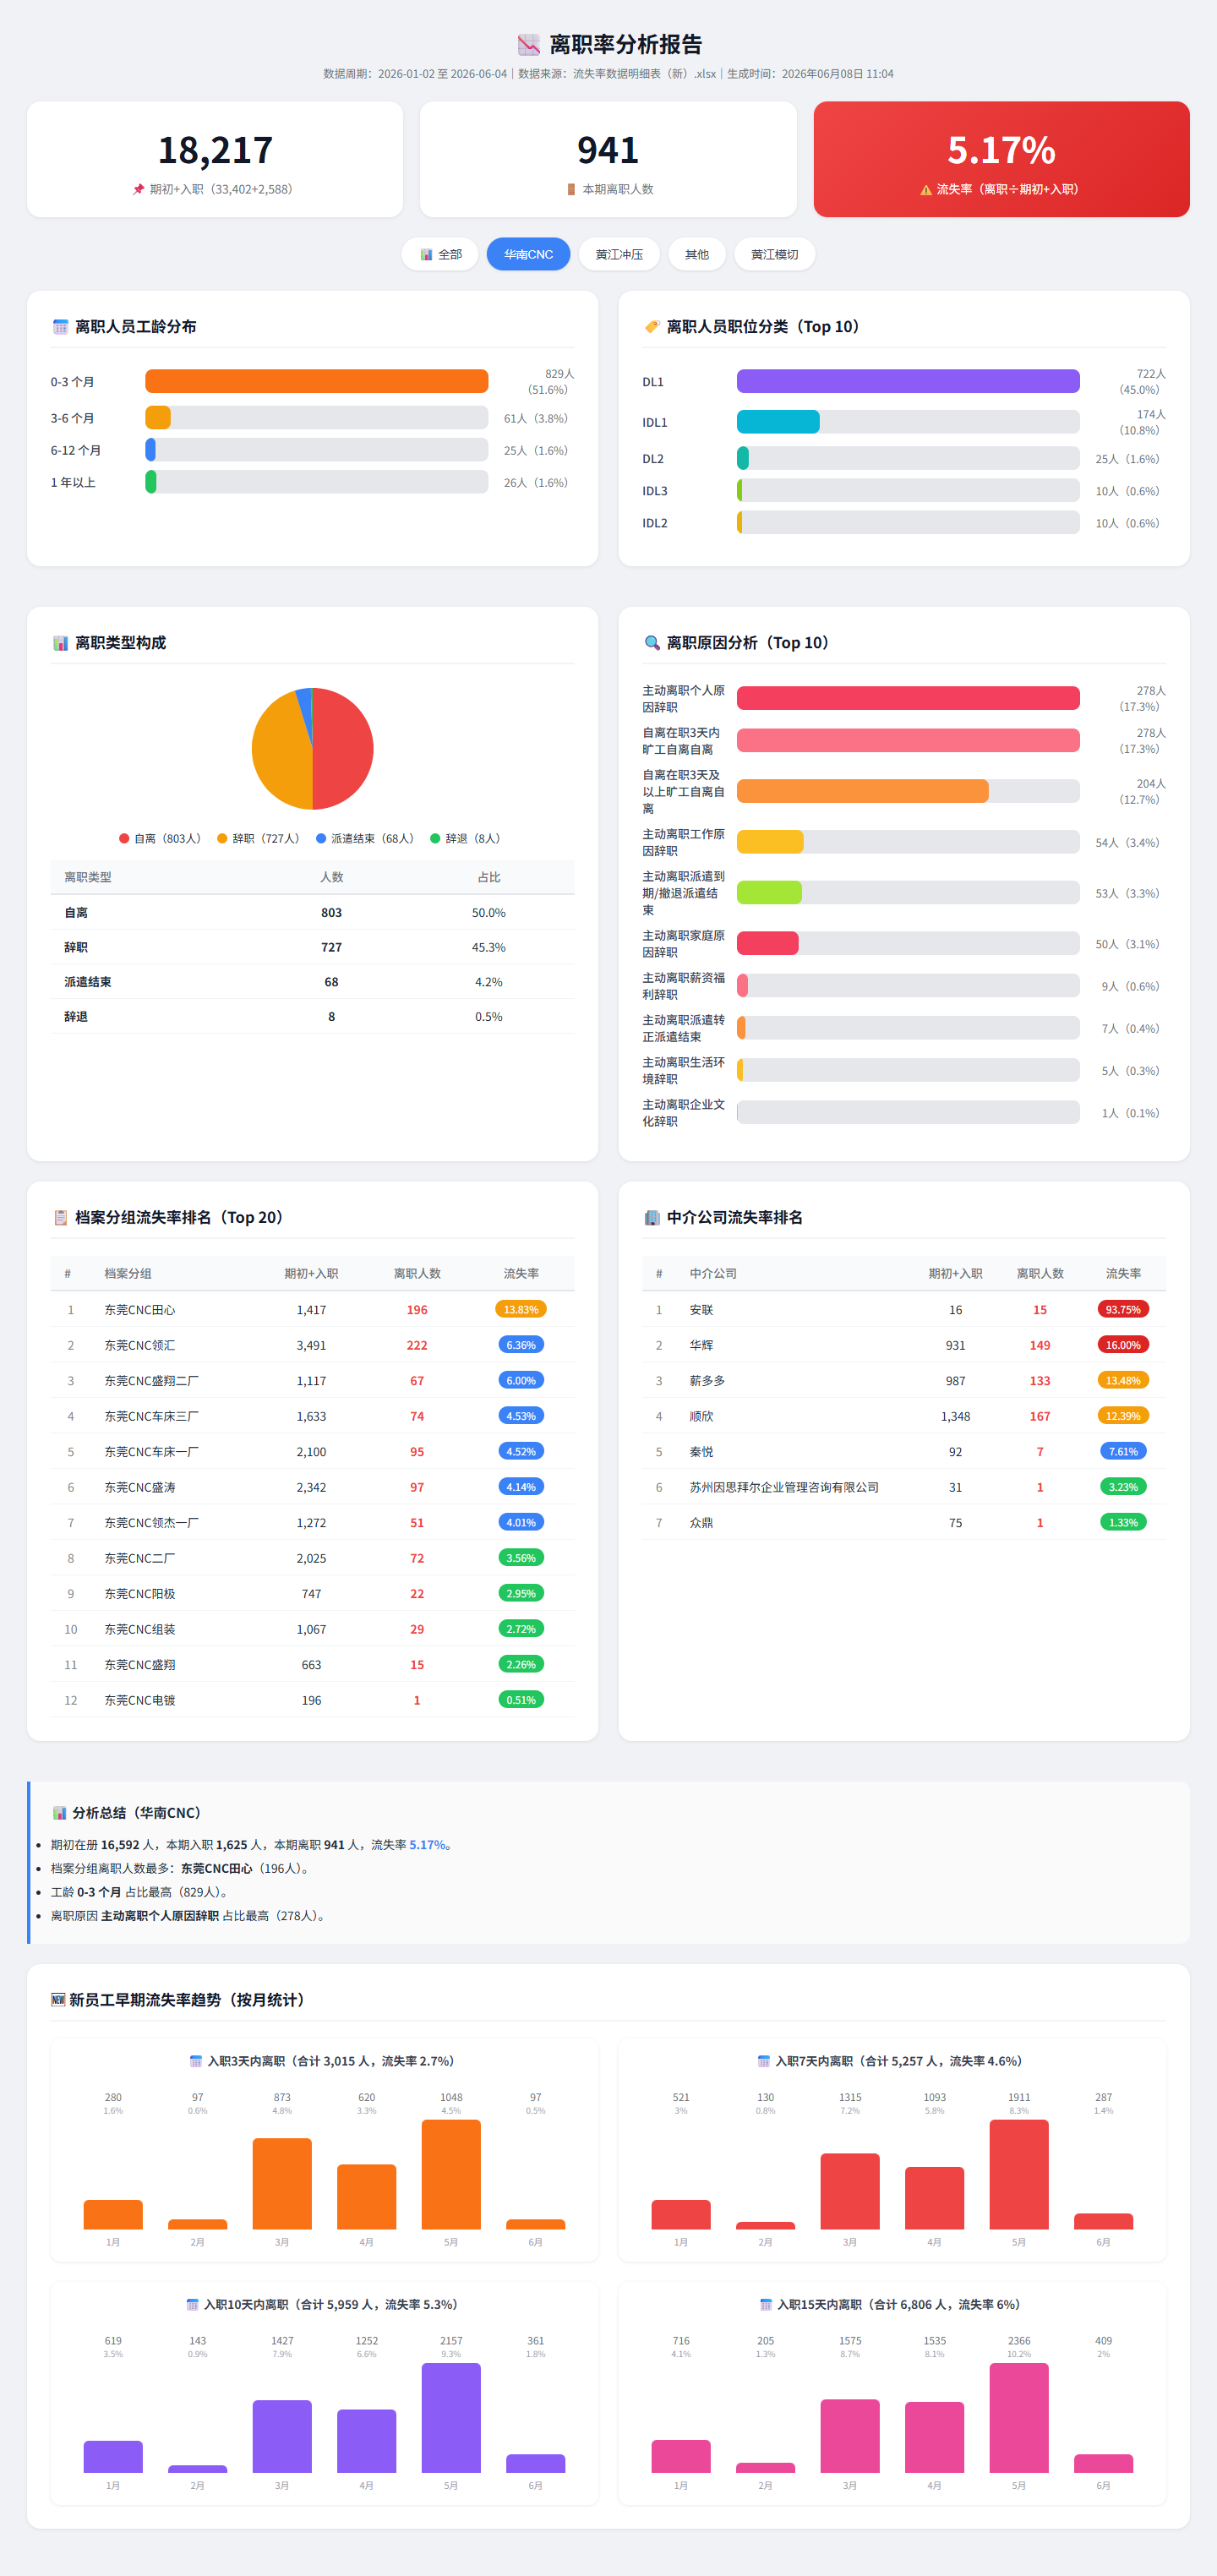
Task: Click the 5.17% attrition rate card
Action: [1001, 159]
